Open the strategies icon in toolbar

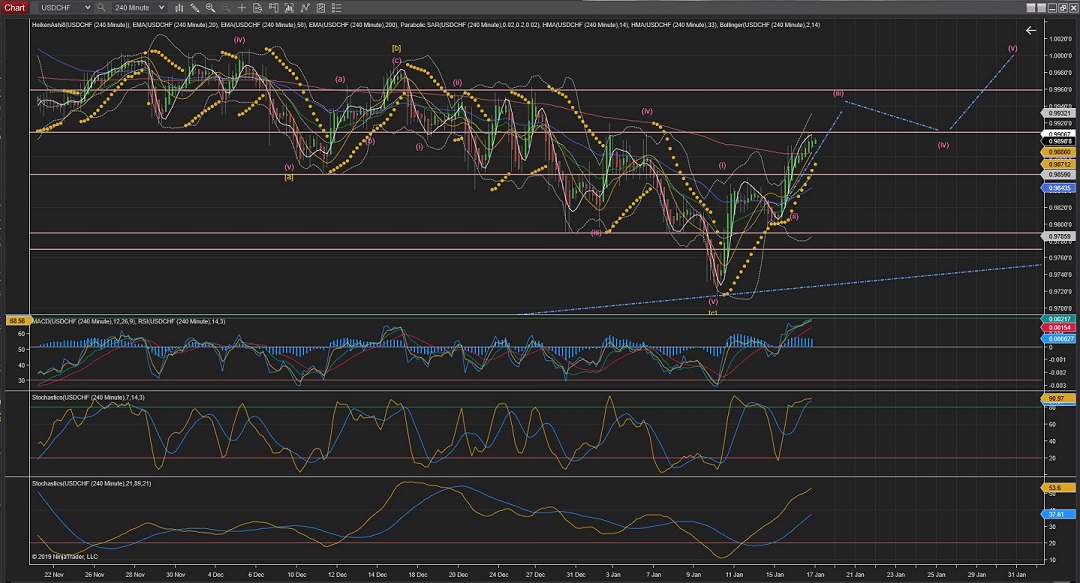[x=320, y=8]
